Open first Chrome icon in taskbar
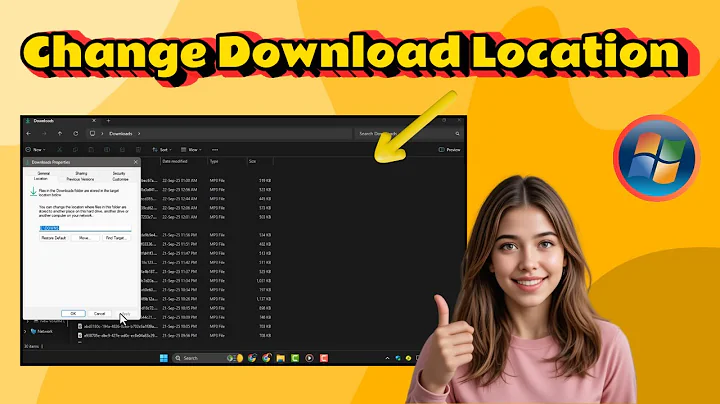This screenshot has width=720, height=404. point(252,358)
